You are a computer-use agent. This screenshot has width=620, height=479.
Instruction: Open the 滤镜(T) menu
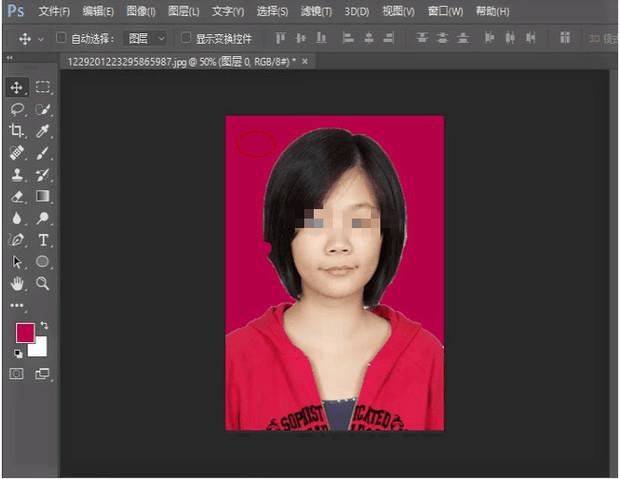pyautogui.click(x=316, y=12)
